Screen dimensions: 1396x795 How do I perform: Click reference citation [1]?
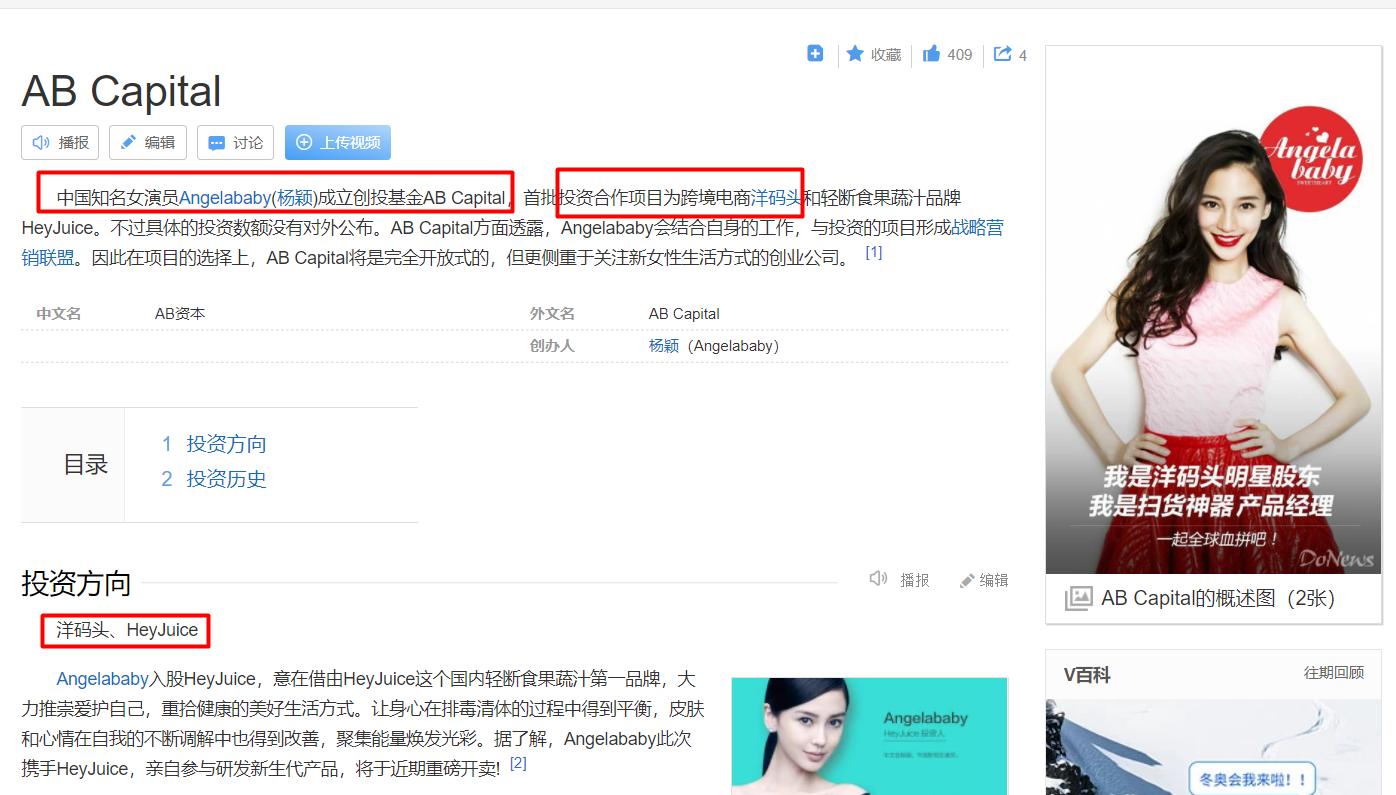pyautogui.click(x=874, y=252)
